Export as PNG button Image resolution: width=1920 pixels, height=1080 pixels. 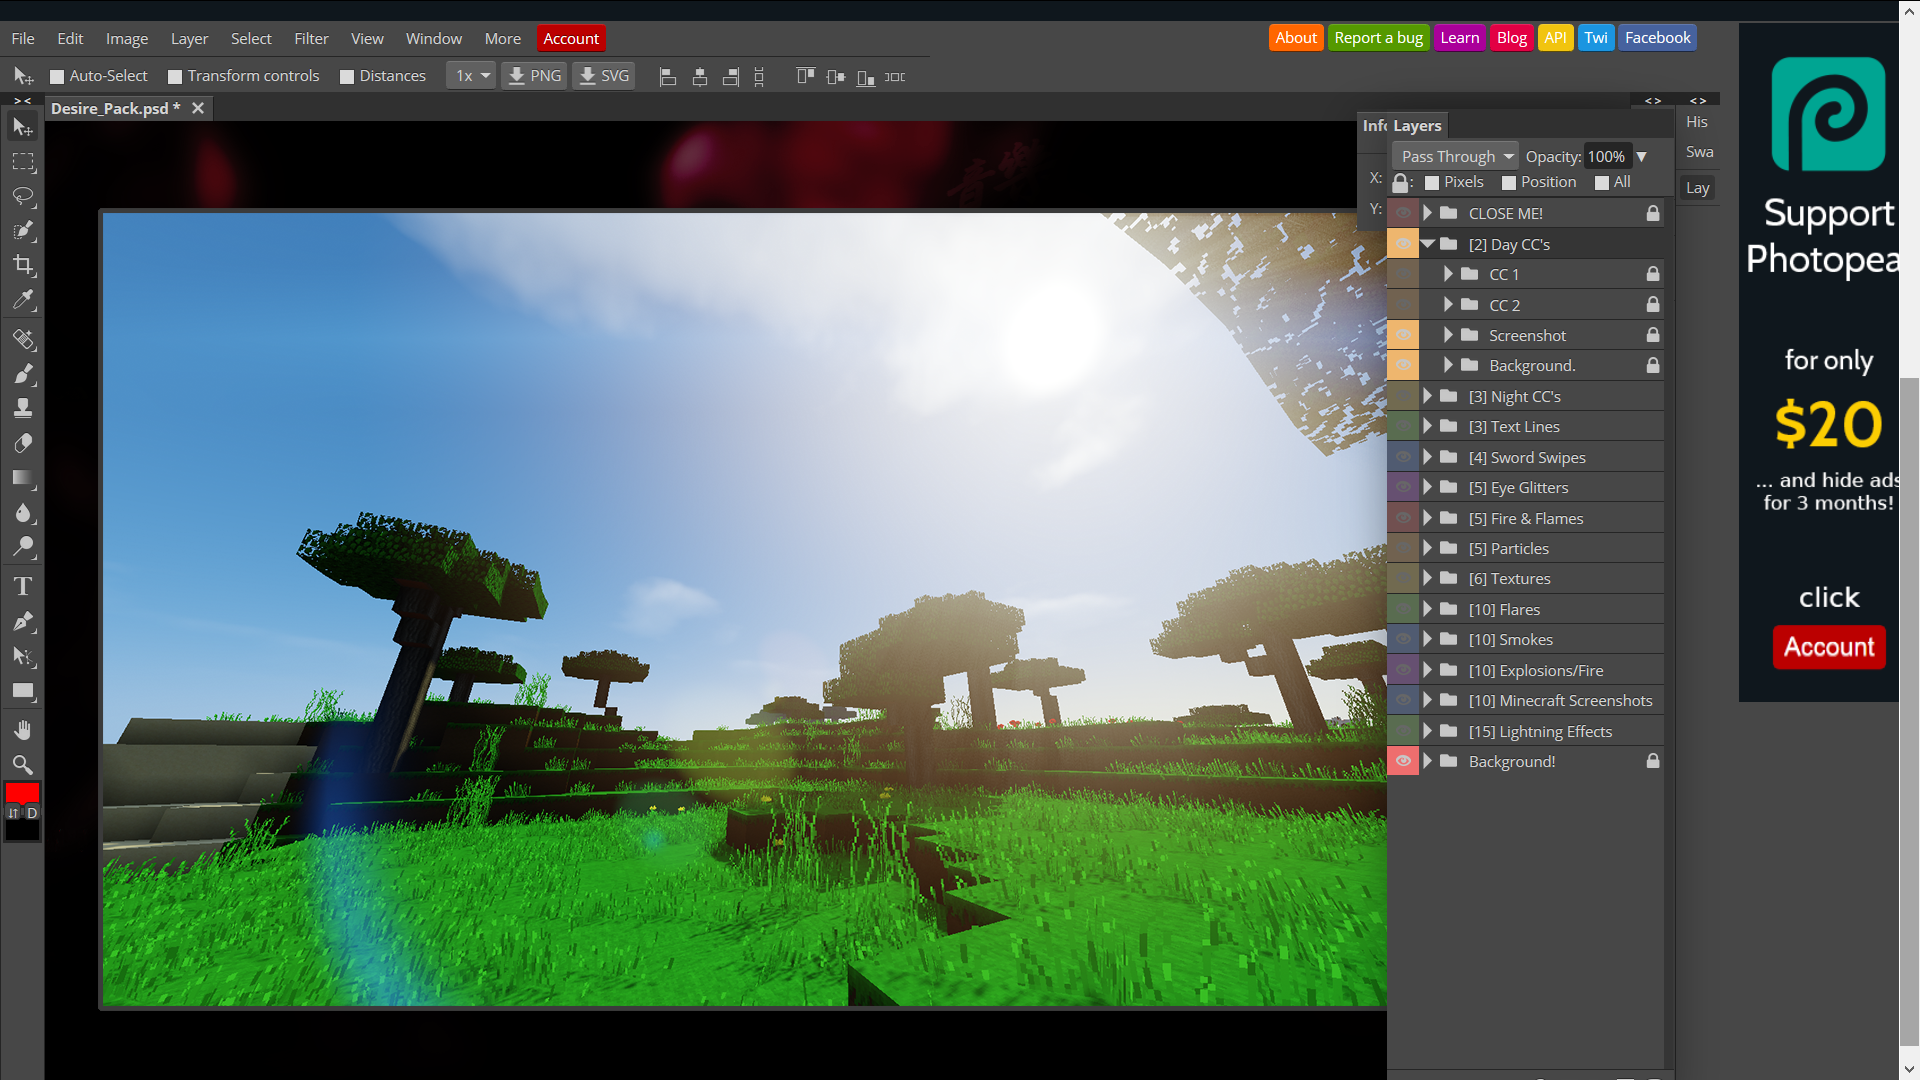[x=535, y=76]
